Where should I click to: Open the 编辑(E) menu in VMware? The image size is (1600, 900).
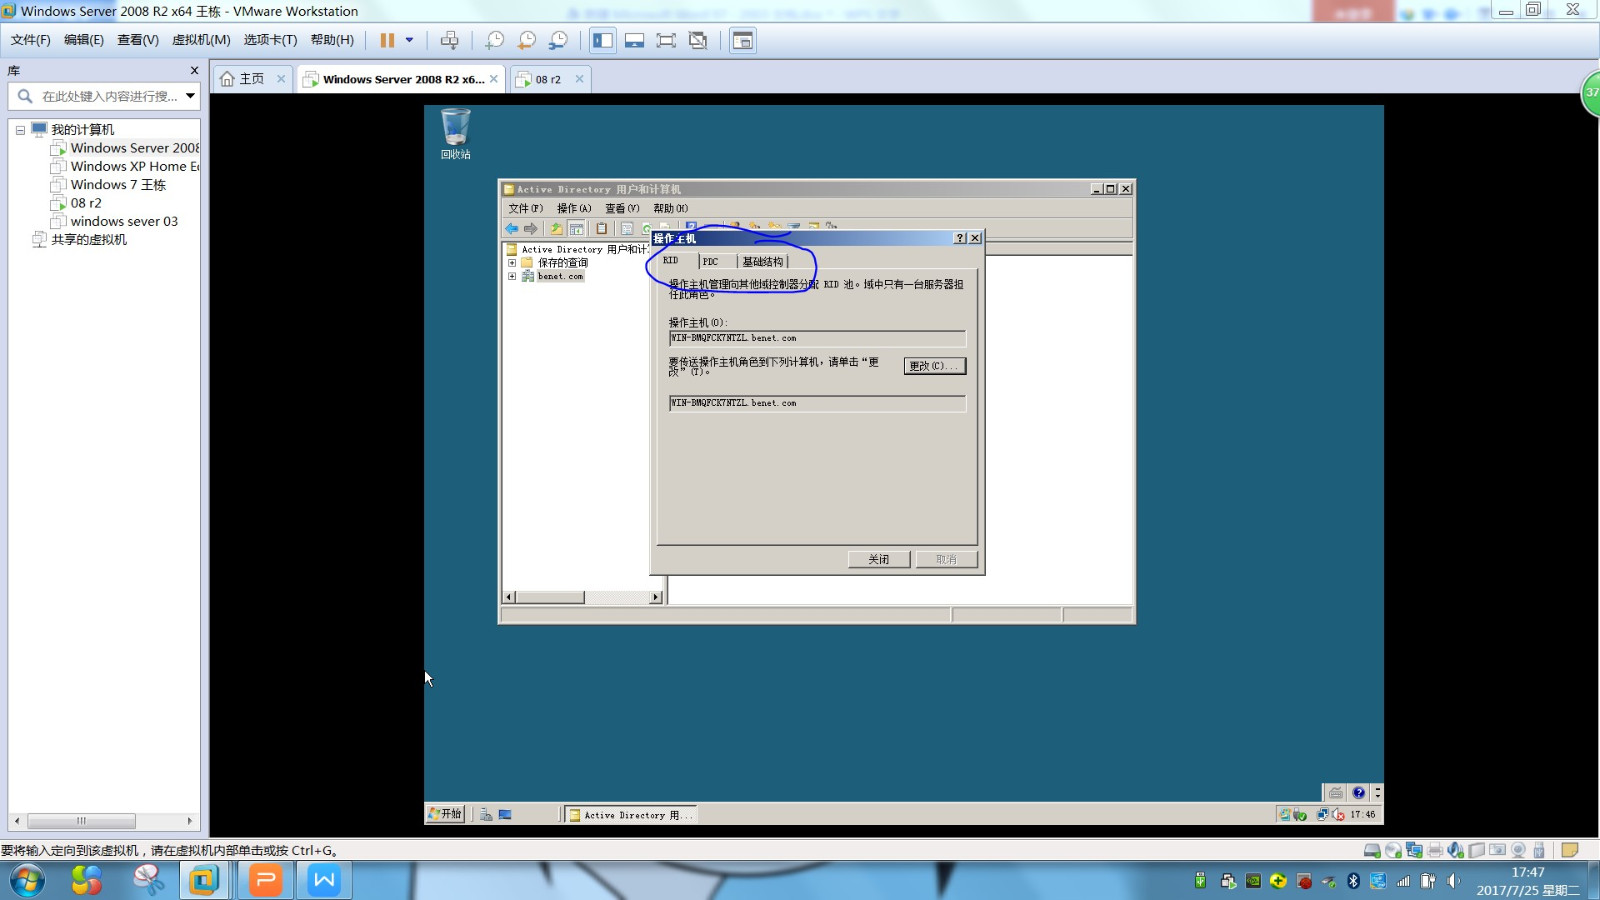pos(84,40)
